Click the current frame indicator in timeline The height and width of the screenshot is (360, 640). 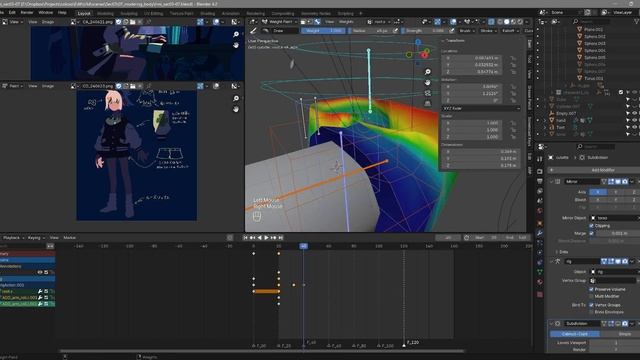coord(303,246)
